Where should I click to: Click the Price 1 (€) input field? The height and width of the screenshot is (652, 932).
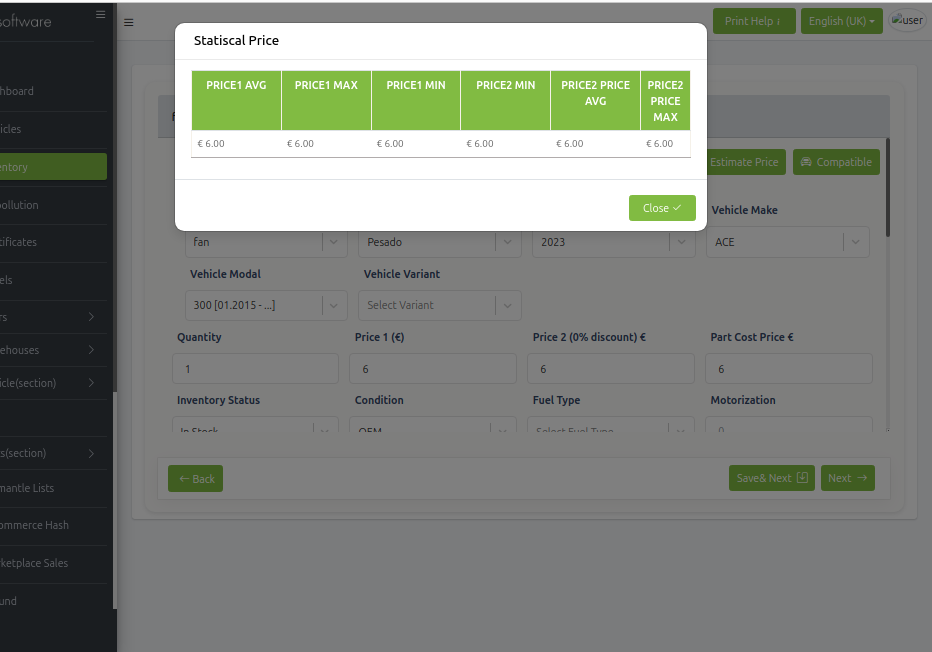click(433, 369)
